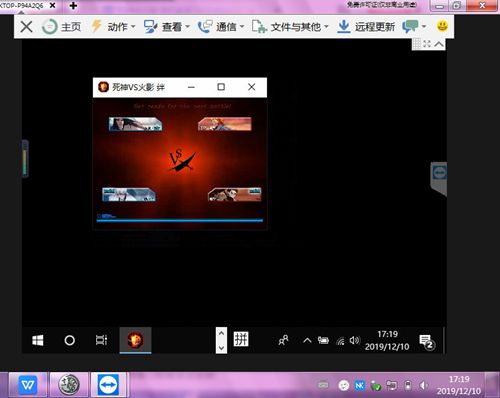
Task: Click the white round face tray icon
Action: pos(344,386)
